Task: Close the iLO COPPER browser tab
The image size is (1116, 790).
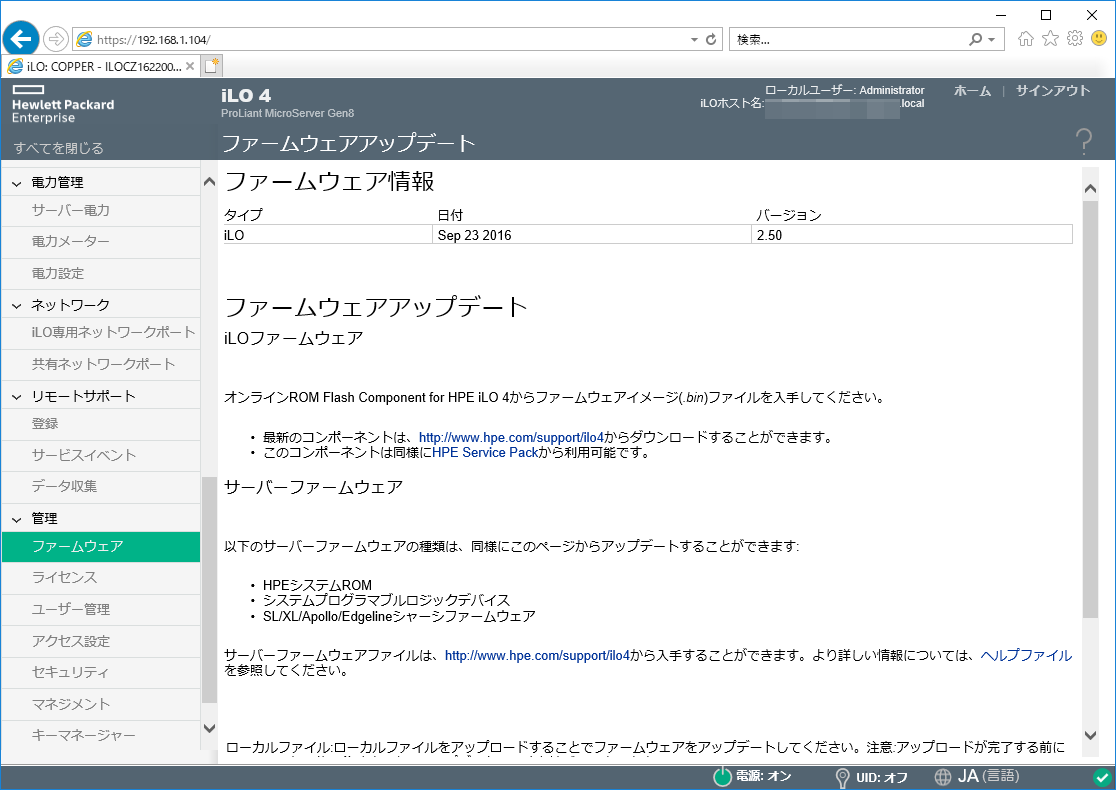Action: pyautogui.click(x=190, y=66)
